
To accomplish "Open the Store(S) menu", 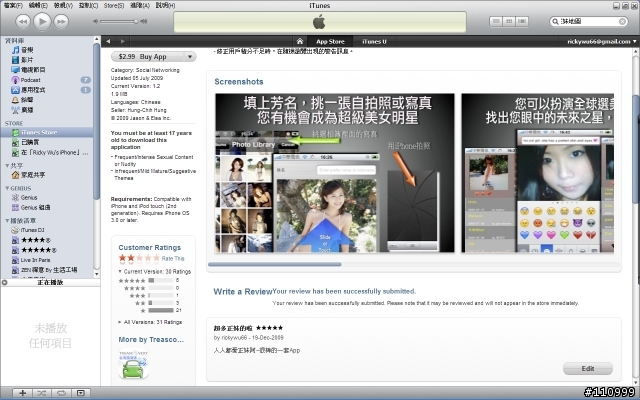I will pyautogui.click(x=114, y=5).
